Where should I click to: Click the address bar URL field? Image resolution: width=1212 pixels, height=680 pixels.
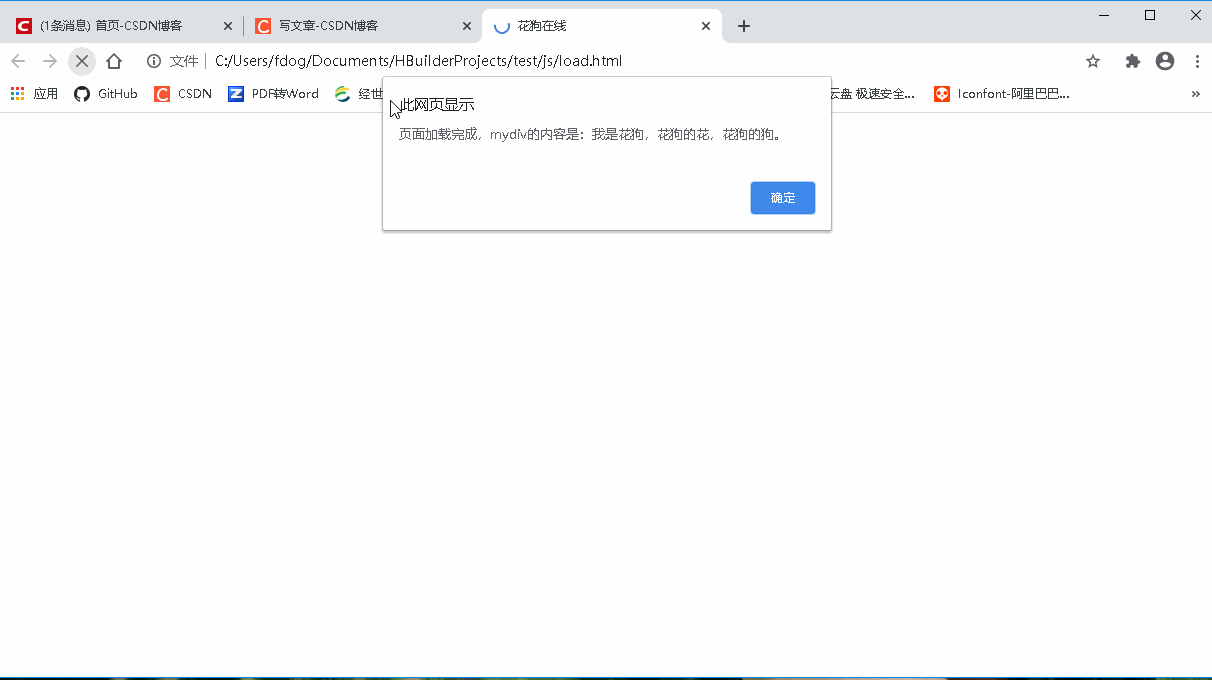tap(420, 60)
